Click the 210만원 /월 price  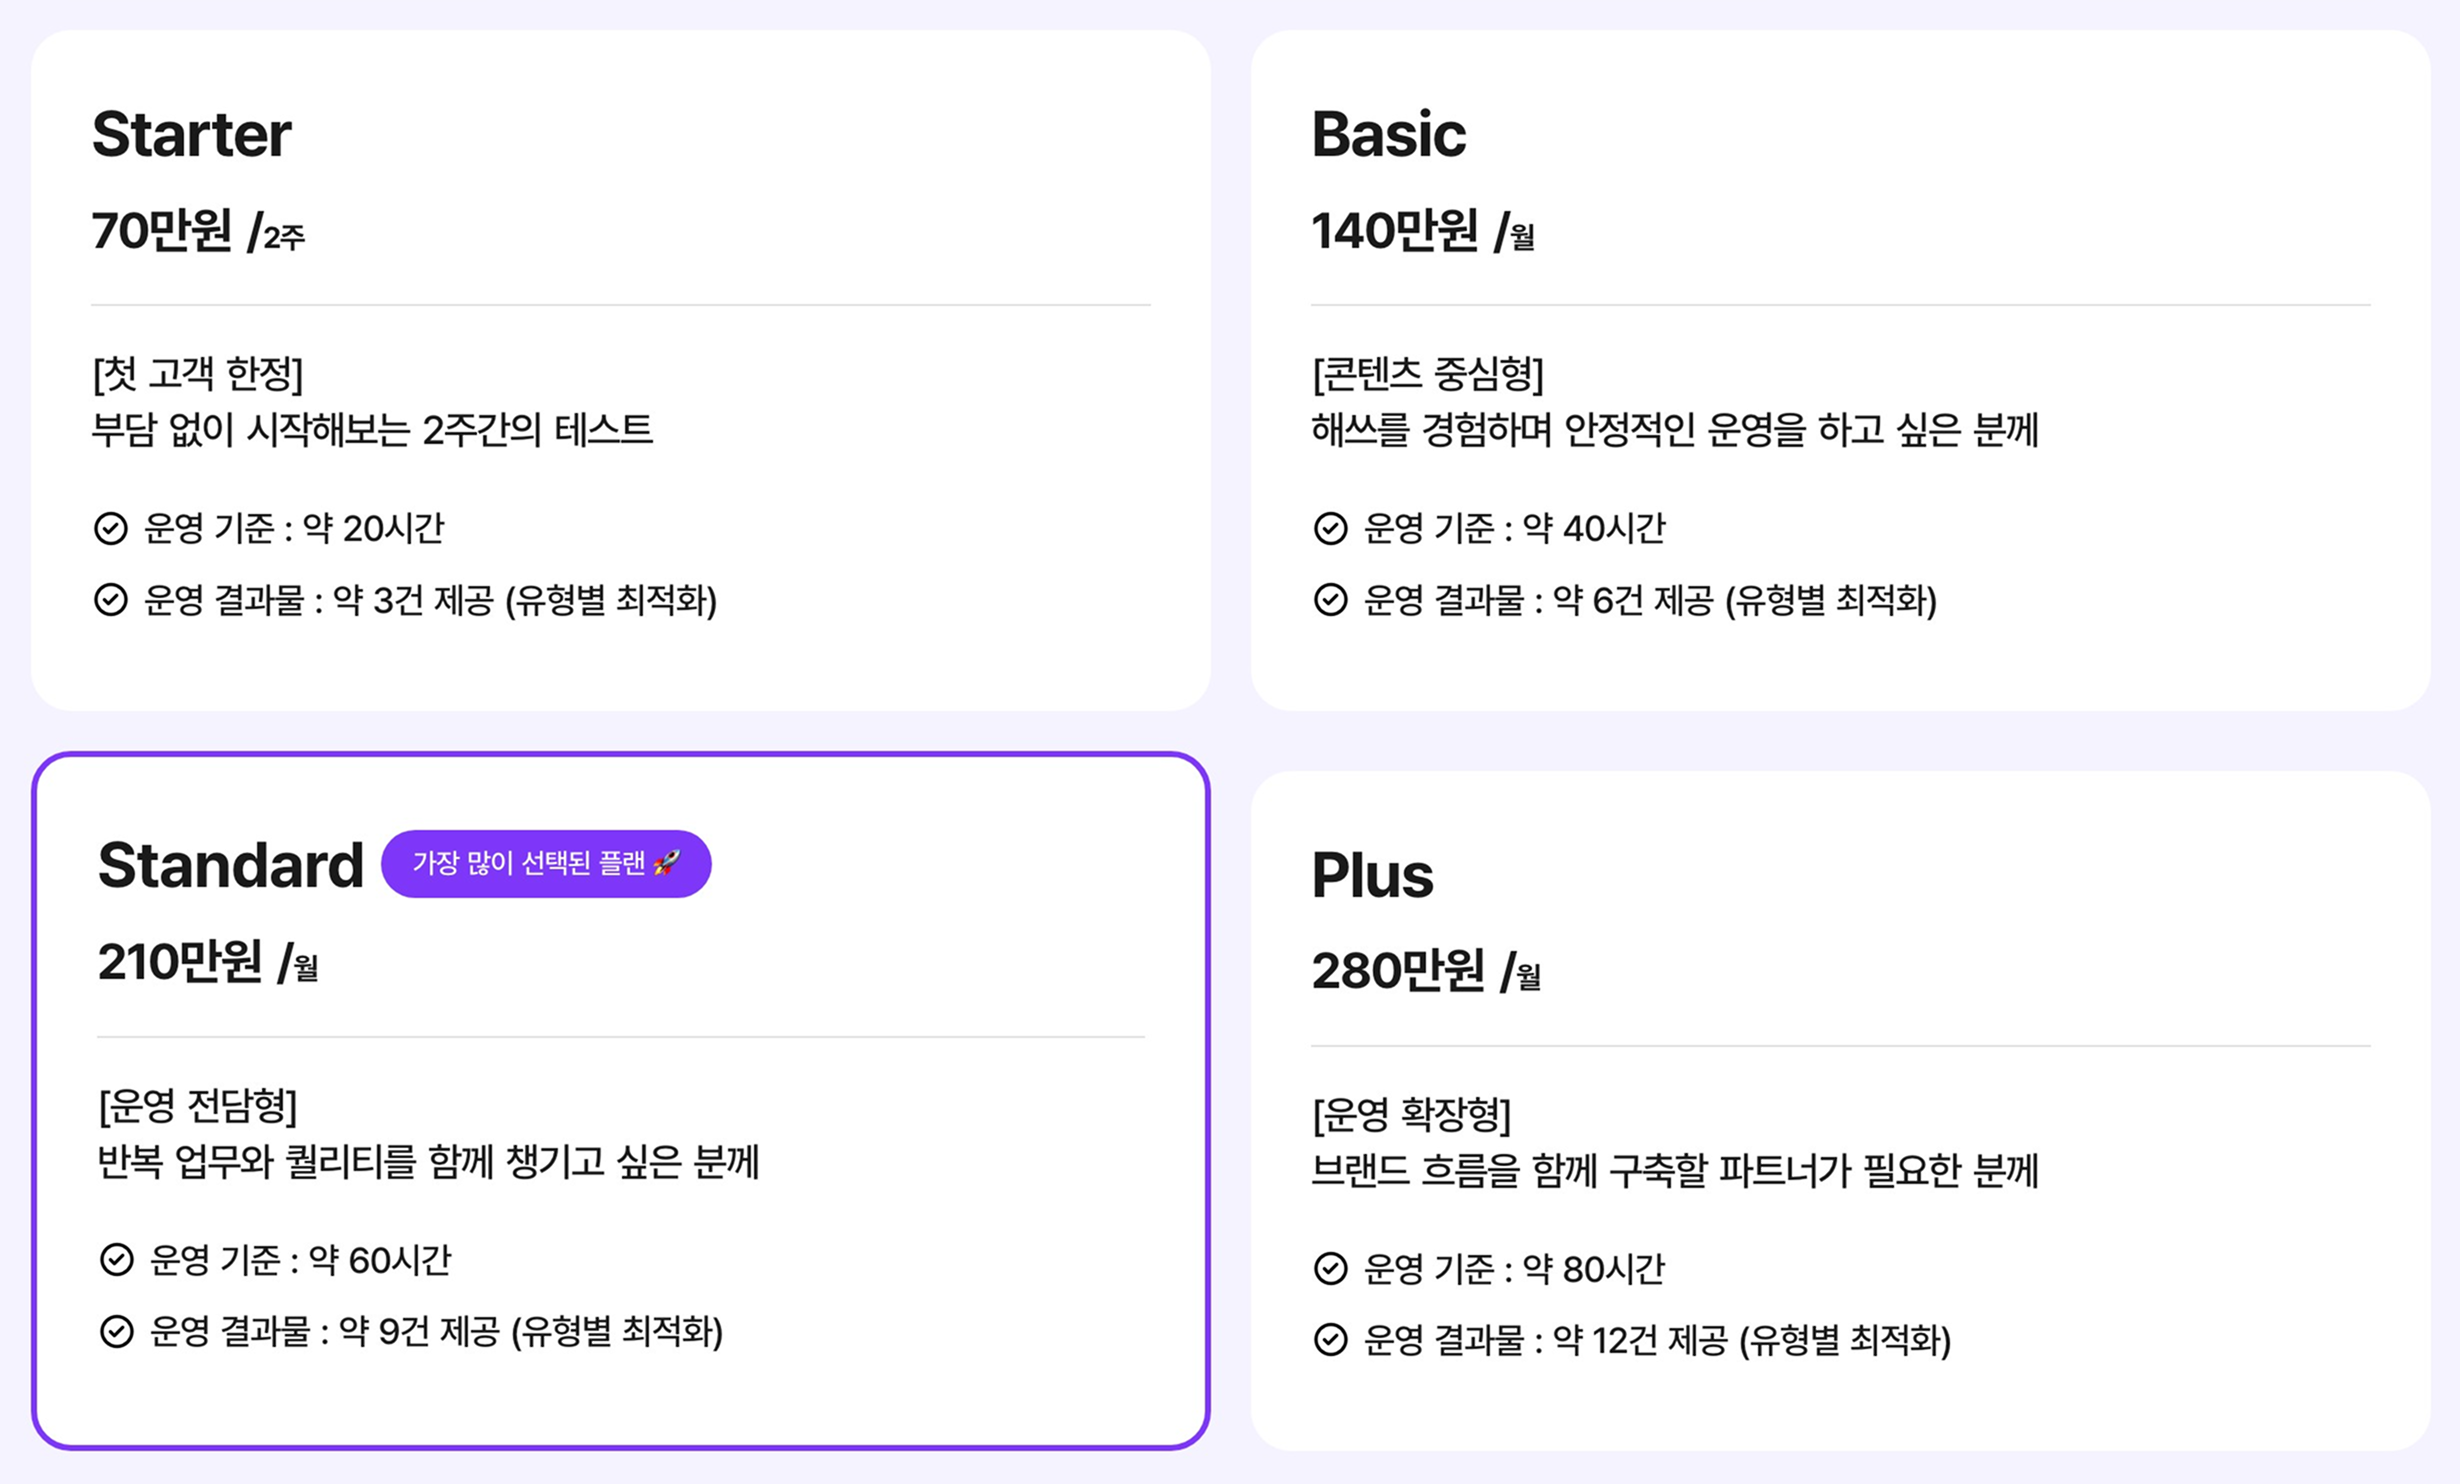click(x=208, y=963)
